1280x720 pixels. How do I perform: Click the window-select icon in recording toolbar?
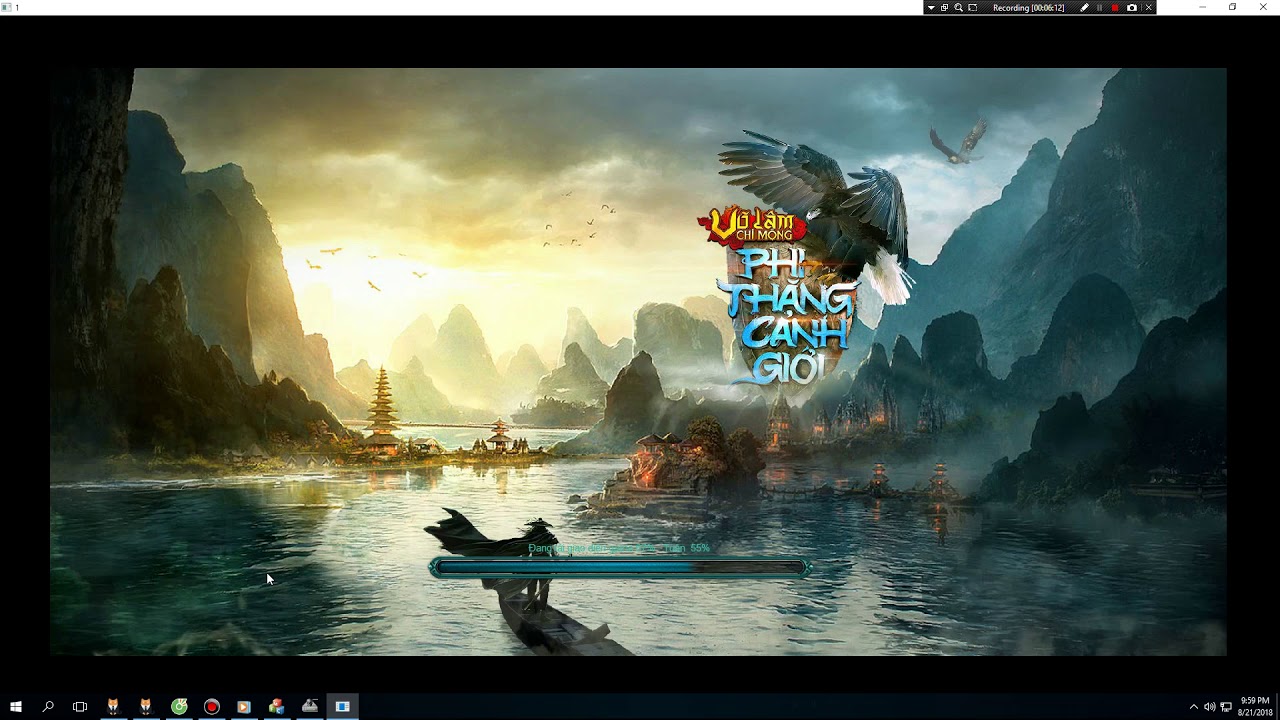pyautogui.click(x=945, y=7)
